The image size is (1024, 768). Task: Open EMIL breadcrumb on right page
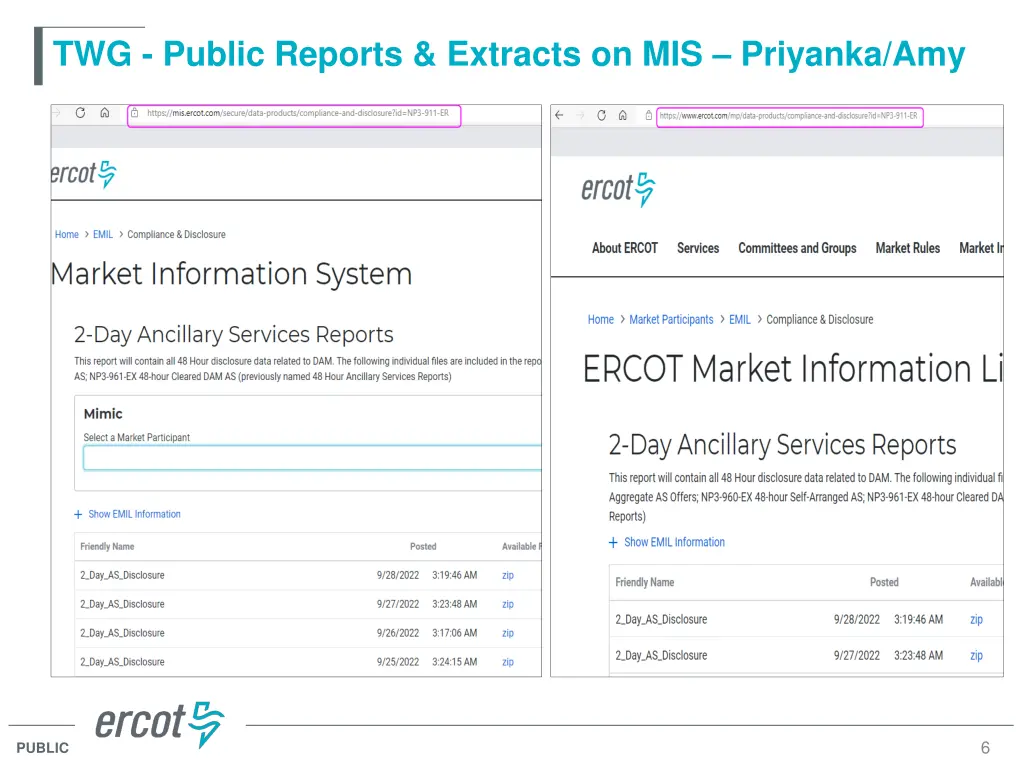coord(739,319)
